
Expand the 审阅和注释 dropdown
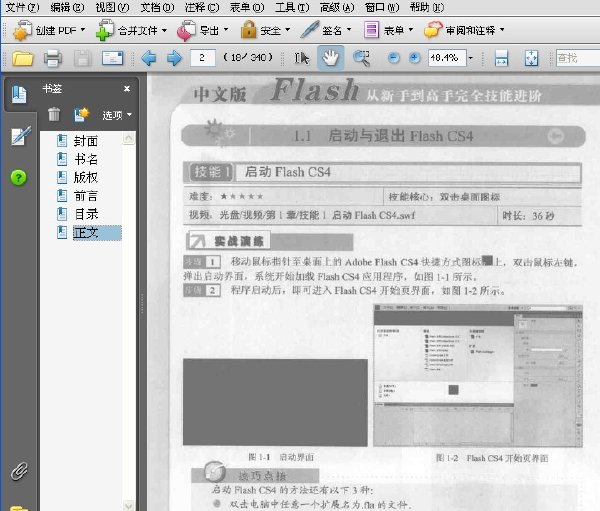(502, 29)
